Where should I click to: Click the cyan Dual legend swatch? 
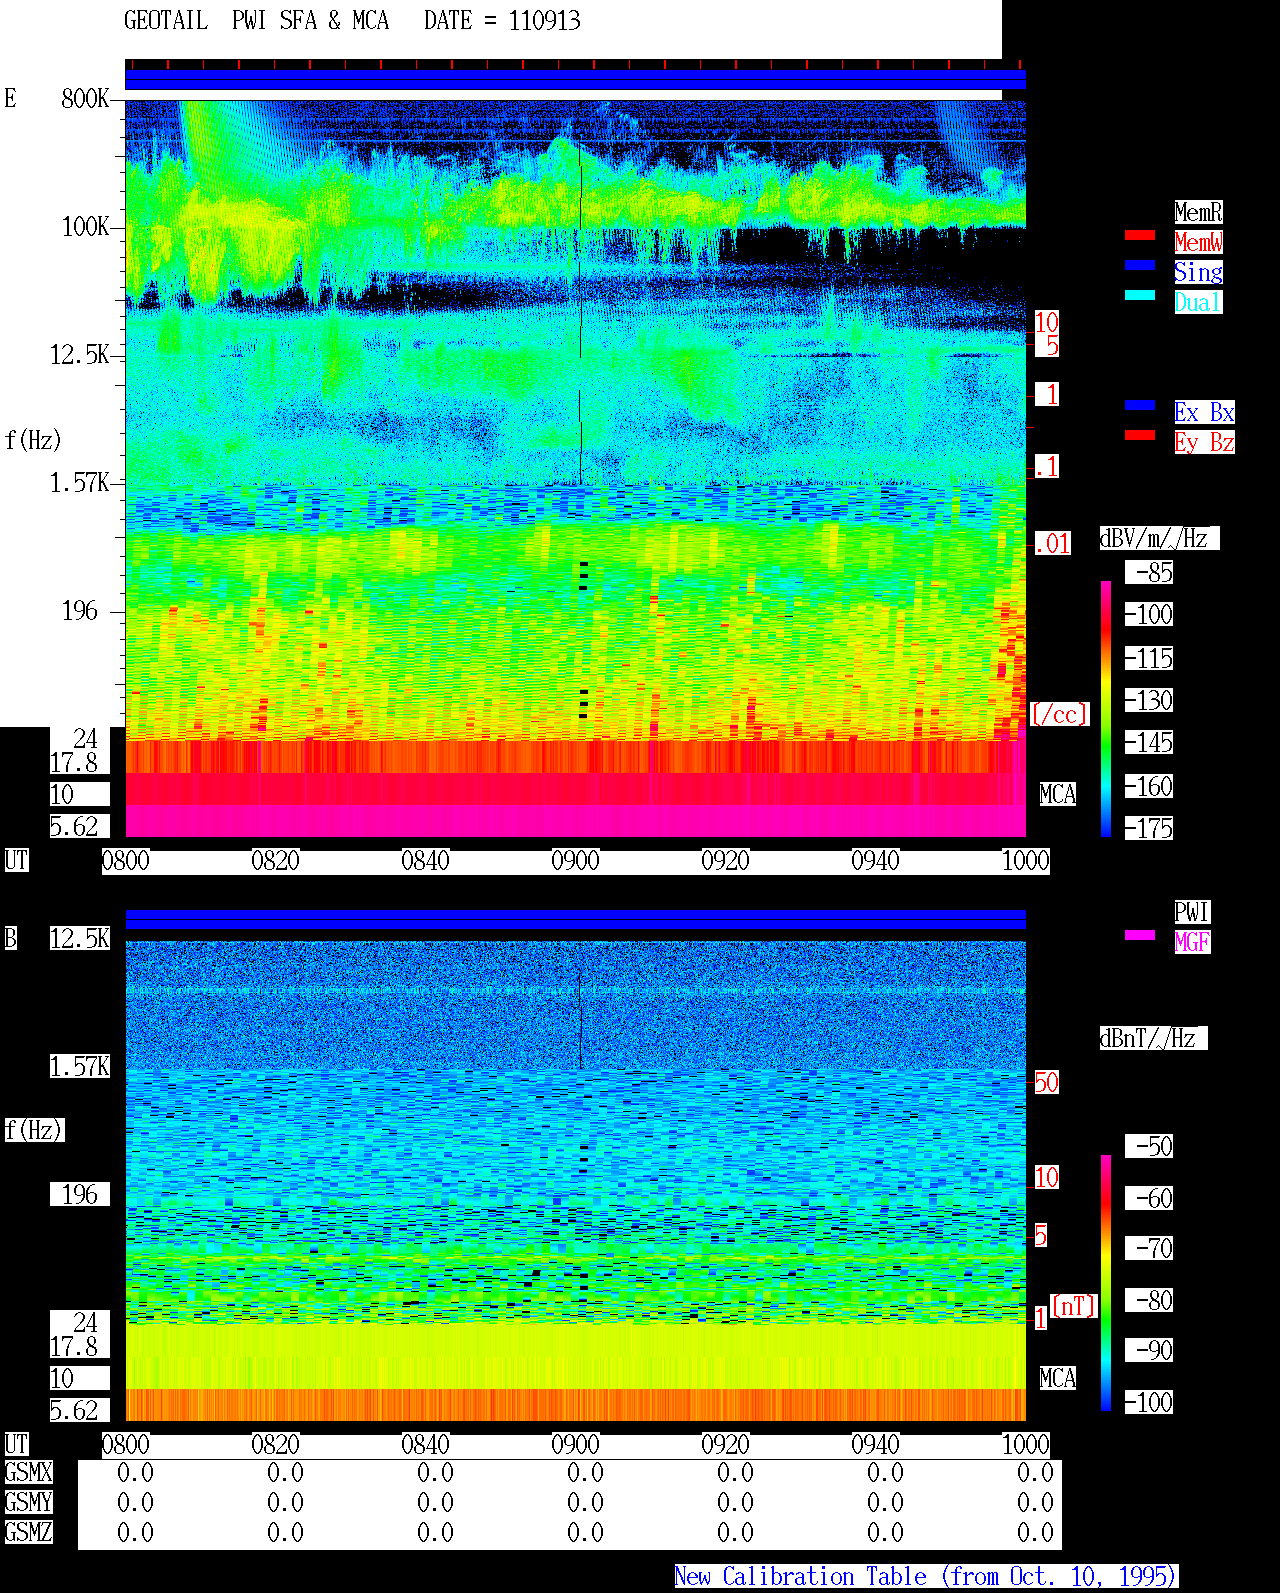pos(1140,295)
